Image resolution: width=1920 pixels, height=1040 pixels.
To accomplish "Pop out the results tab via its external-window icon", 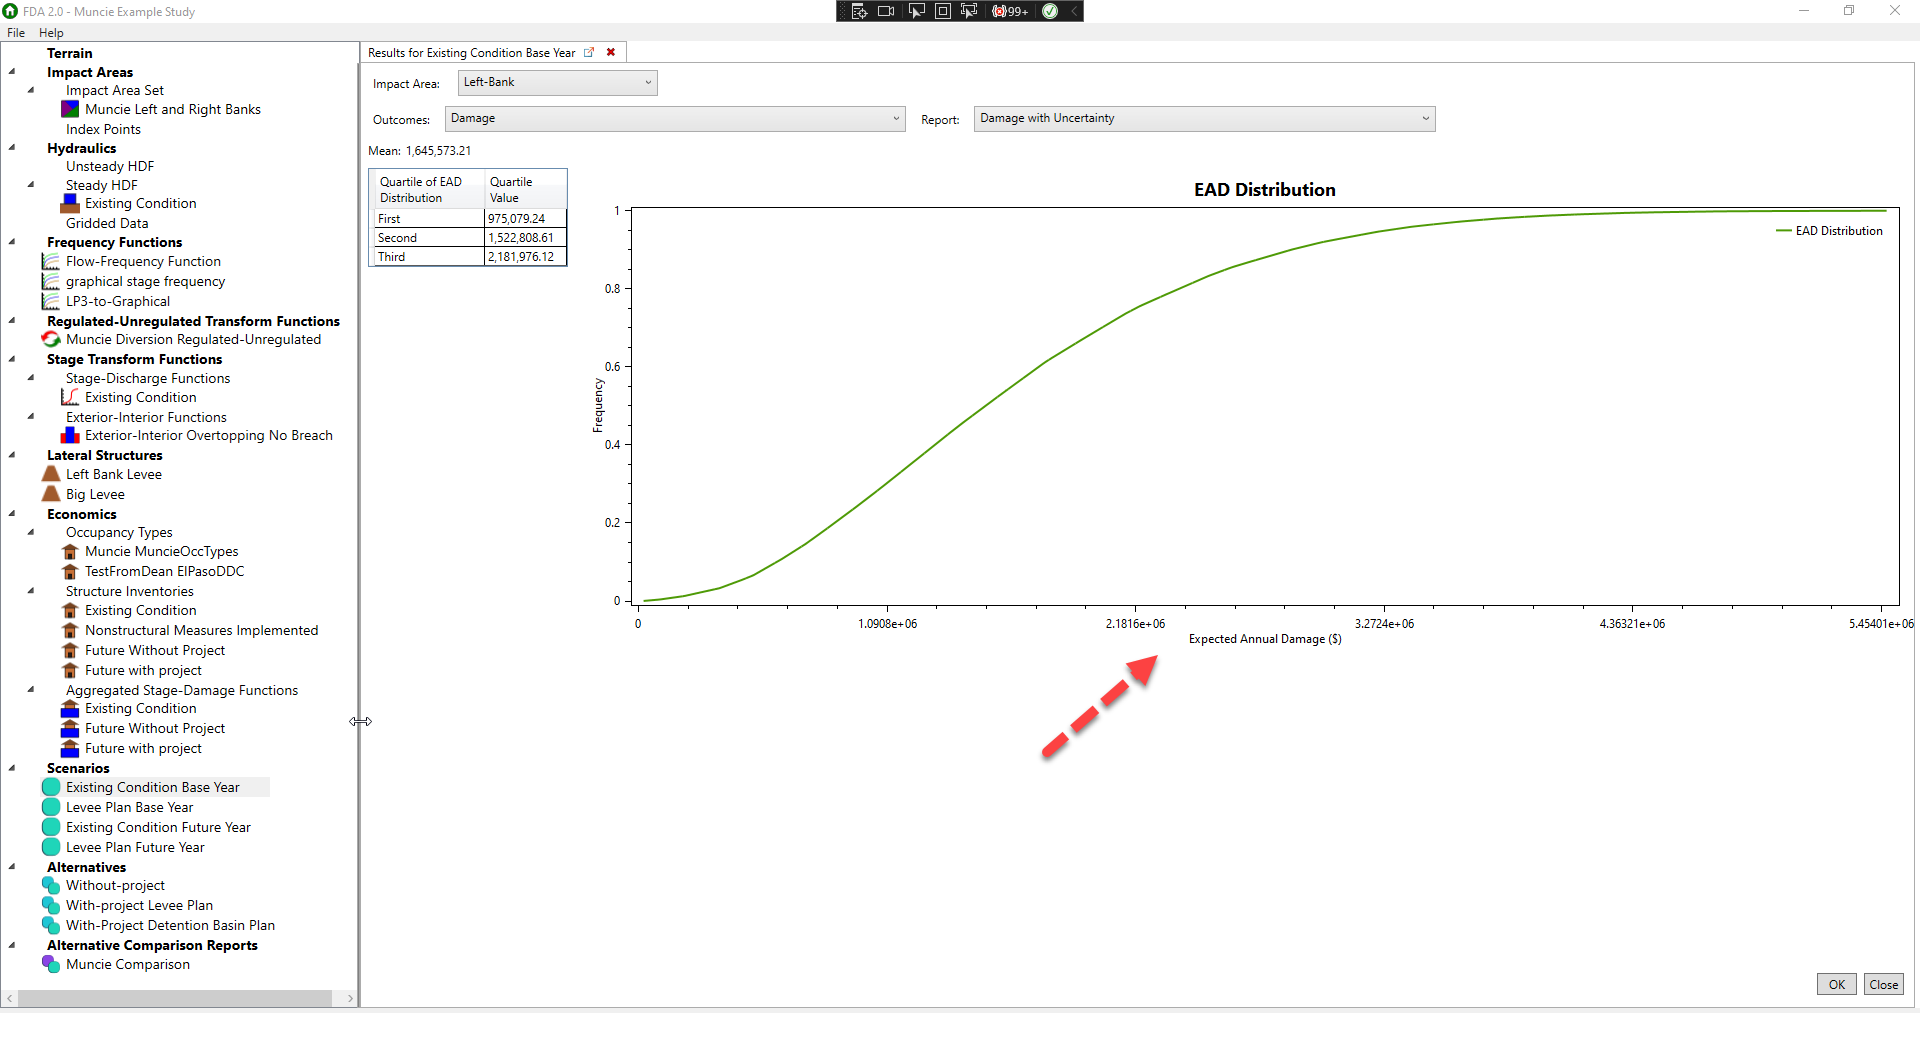I will point(589,53).
